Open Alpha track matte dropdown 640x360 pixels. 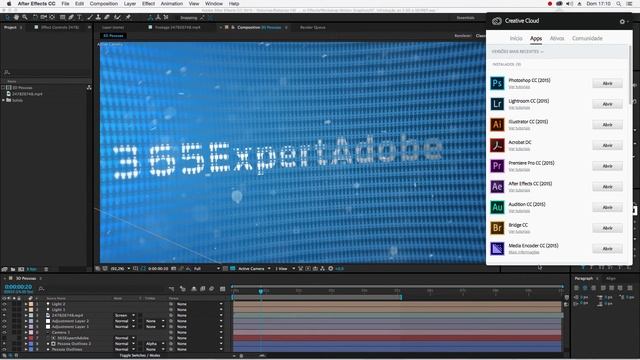(x=155, y=344)
